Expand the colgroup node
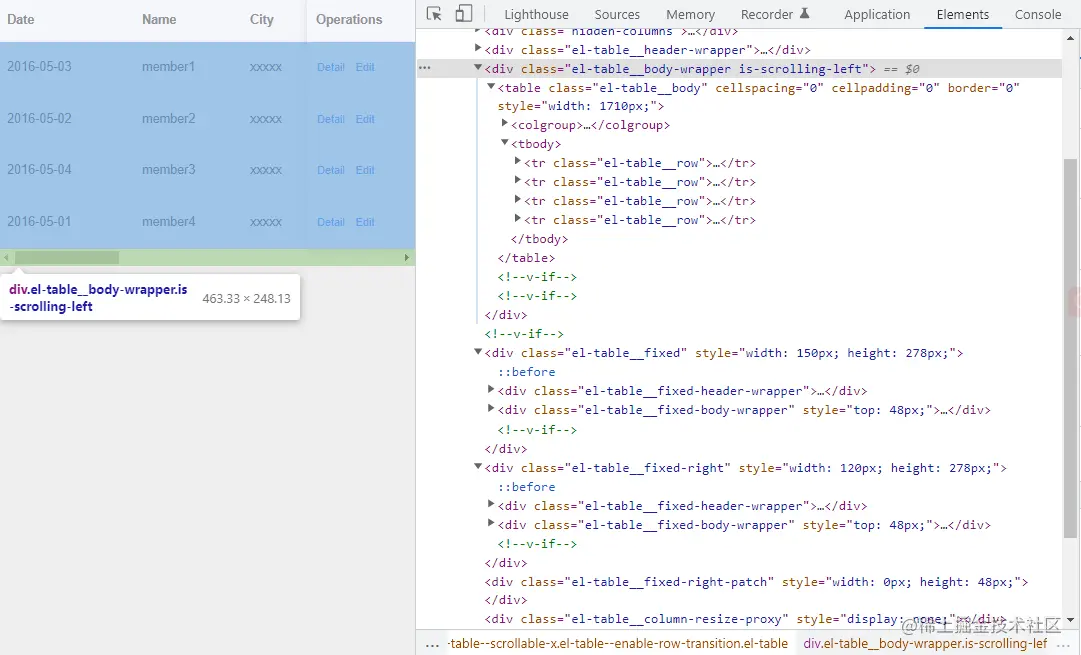This screenshot has width=1081, height=655. coord(505,123)
